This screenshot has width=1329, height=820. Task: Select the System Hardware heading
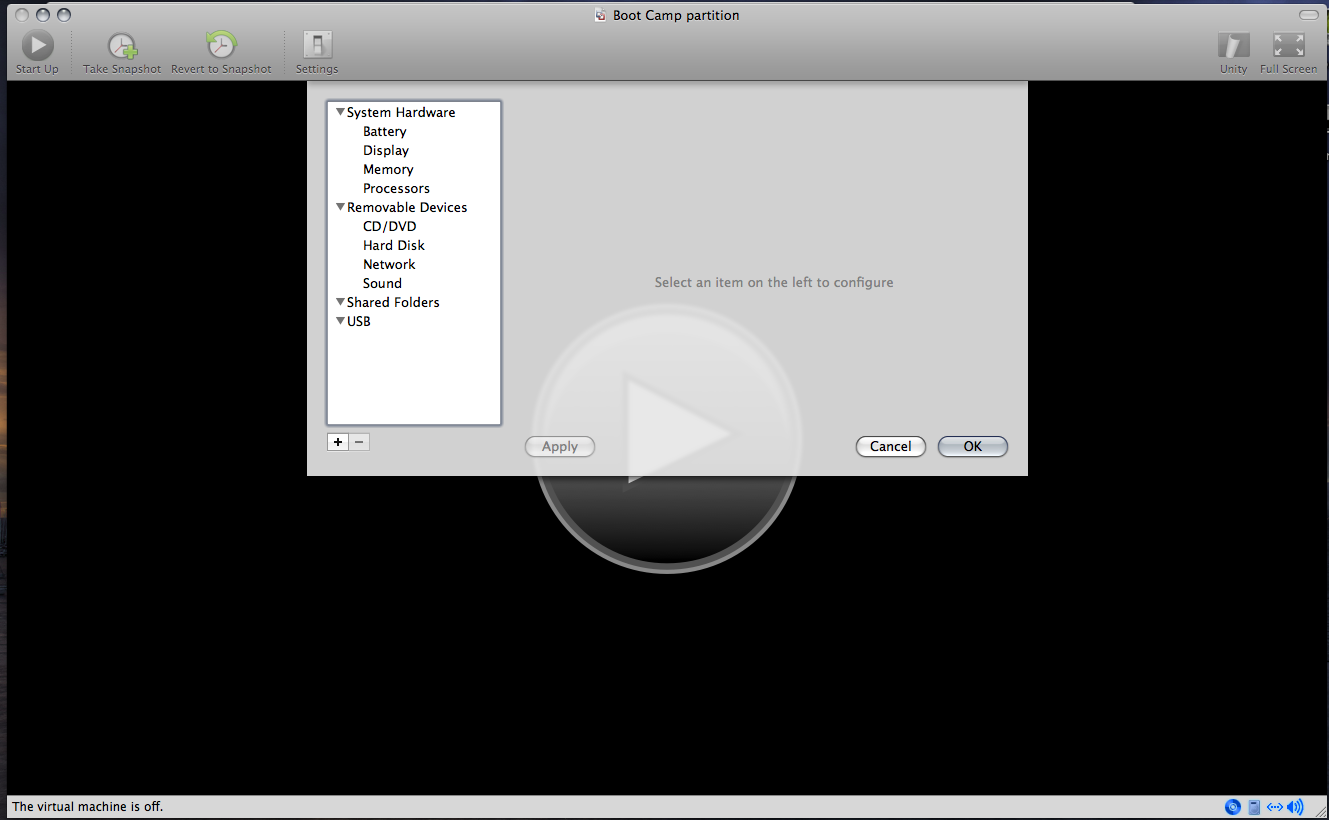(401, 112)
